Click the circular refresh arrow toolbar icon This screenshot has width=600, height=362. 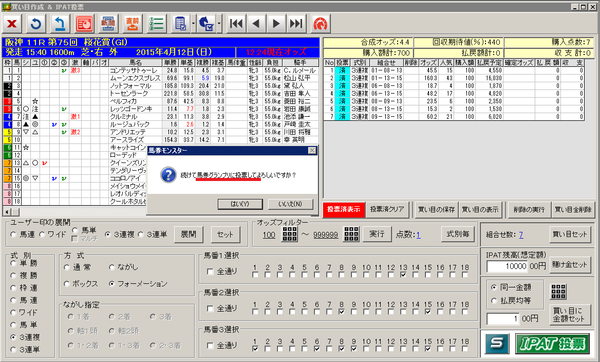36,24
